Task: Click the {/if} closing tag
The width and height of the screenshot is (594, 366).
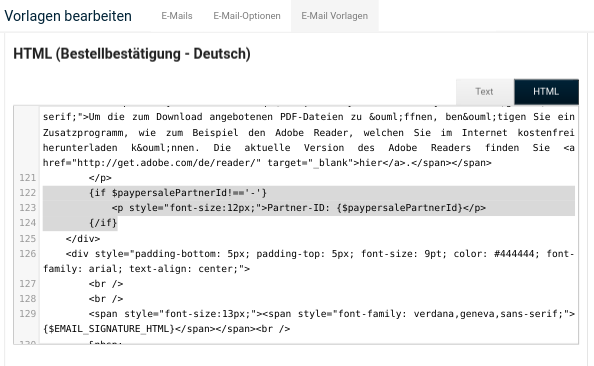Action: [x=103, y=223]
